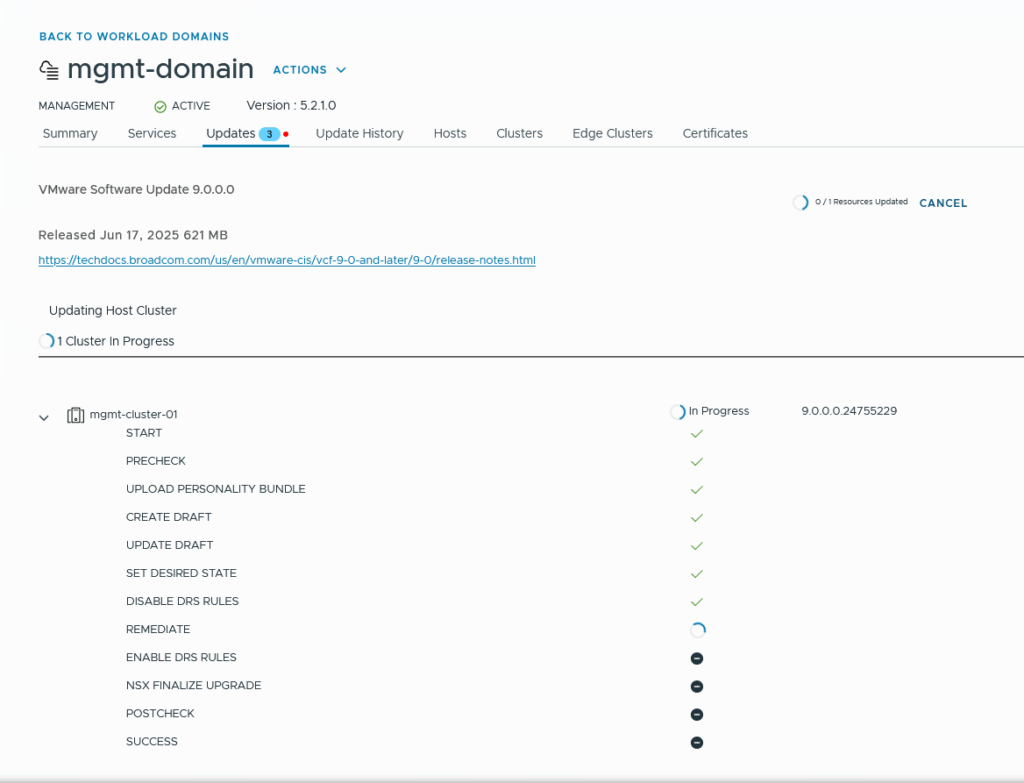
Task: Click the mgmt-cluster-01 cluster icon
Action: pyautogui.click(x=75, y=415)
